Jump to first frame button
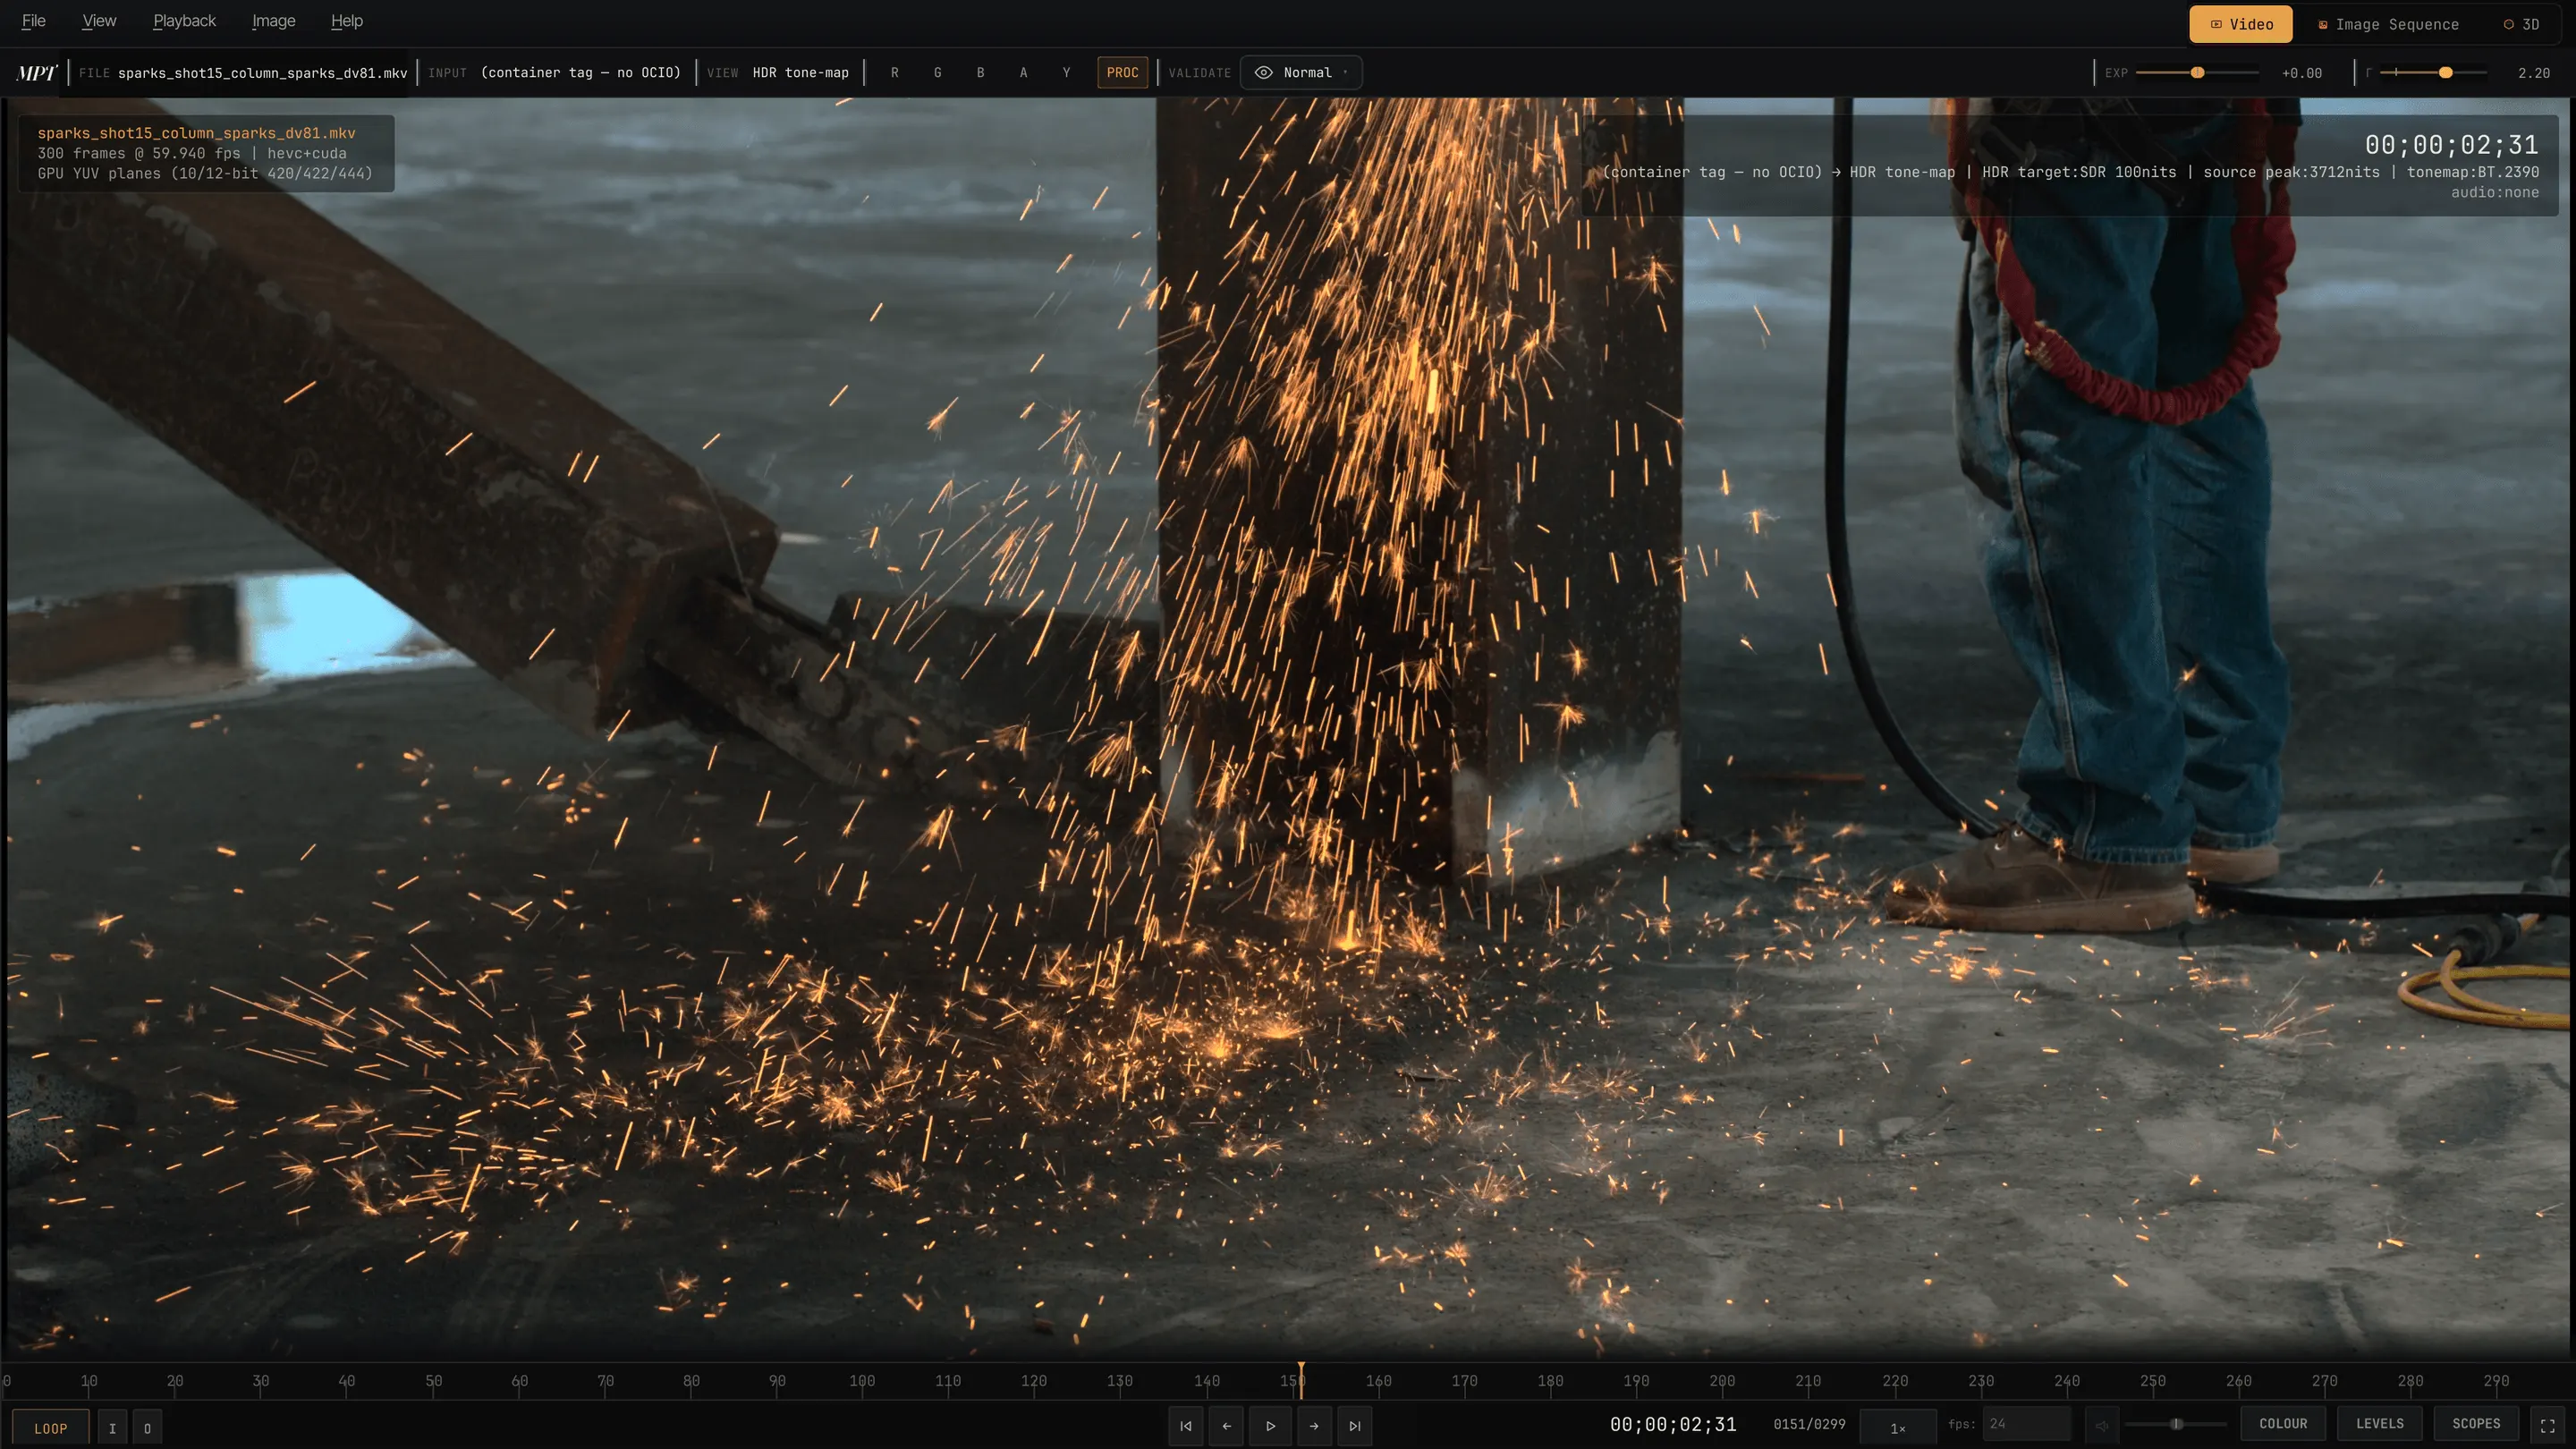 (1185, 1426)
